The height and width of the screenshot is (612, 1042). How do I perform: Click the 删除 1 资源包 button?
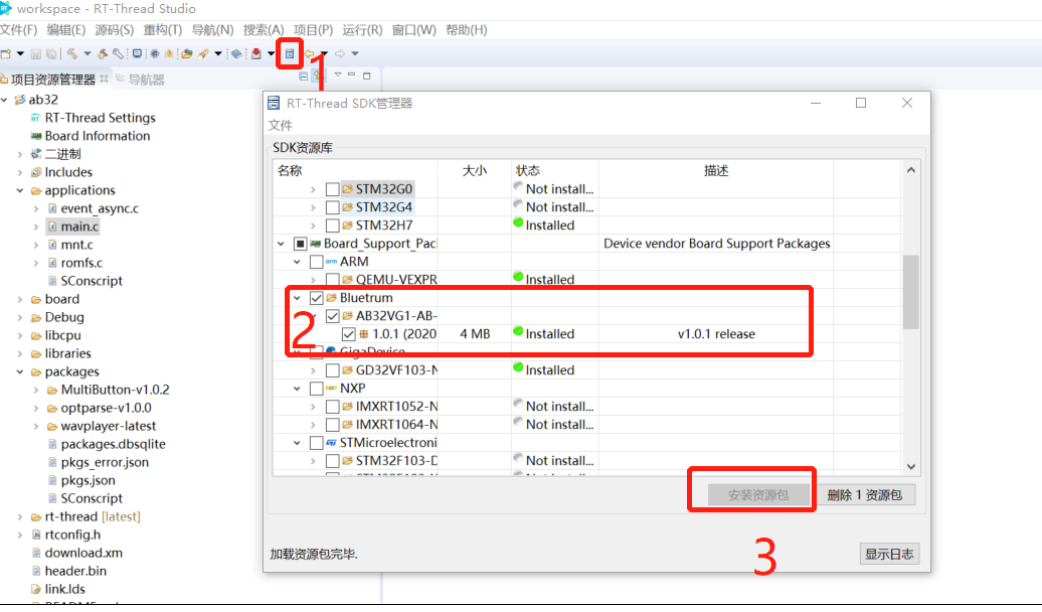pyautogui.click(x=865, y=495)
